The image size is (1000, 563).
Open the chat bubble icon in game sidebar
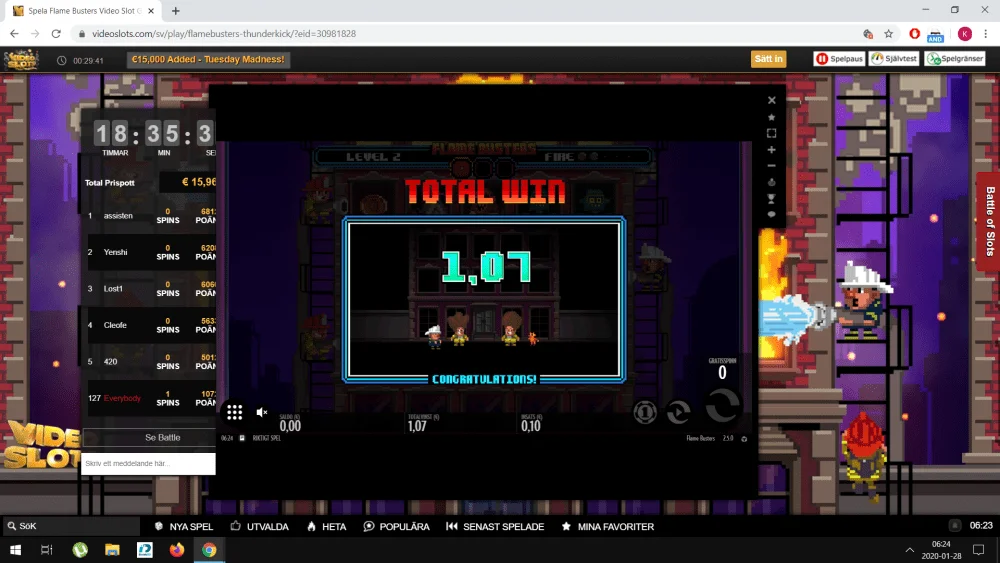772,215
